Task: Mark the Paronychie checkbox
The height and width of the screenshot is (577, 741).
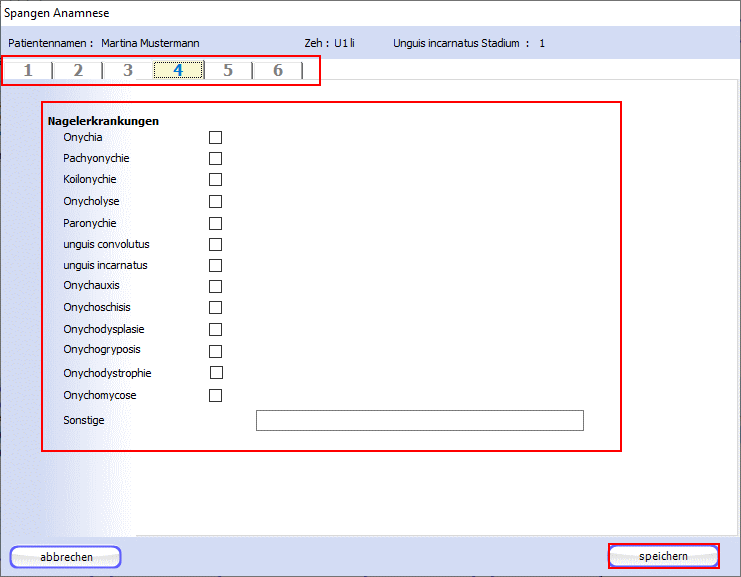Action: point(215,224)
